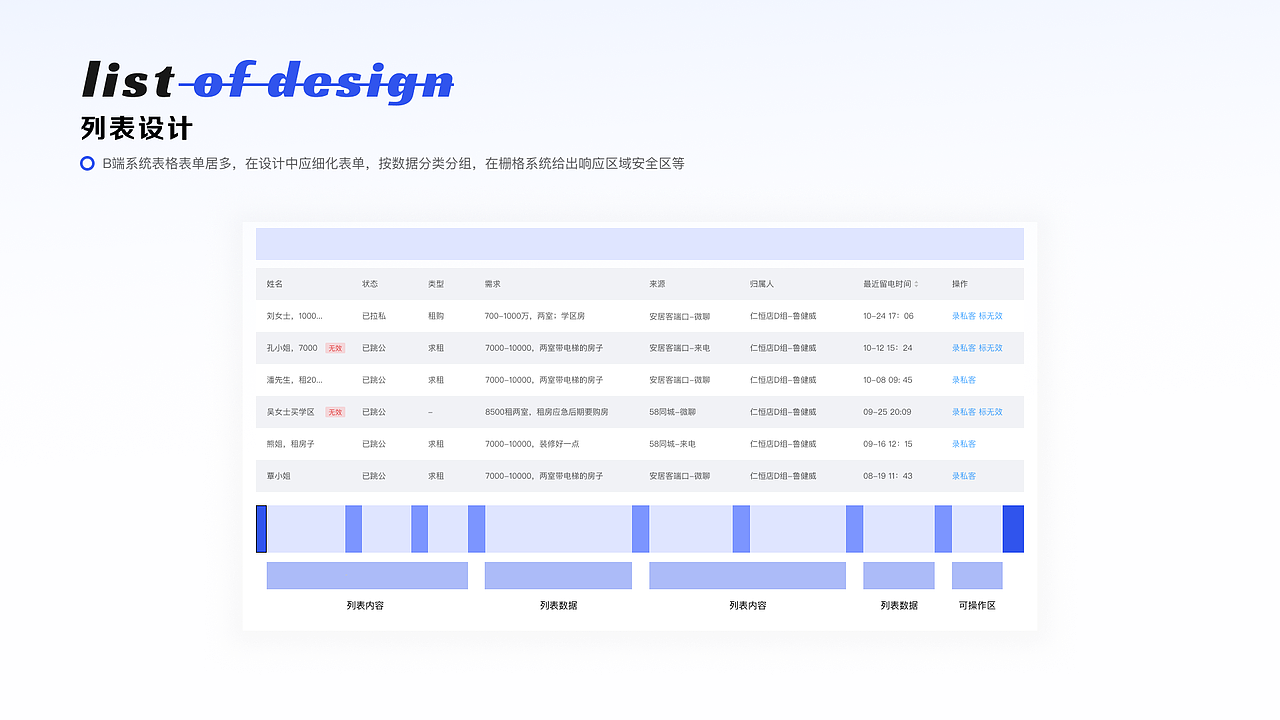Screen dimensions: 1280x720
Task: Click 标无效 in the 吴女士买学区 row
Action: (990, 412)
